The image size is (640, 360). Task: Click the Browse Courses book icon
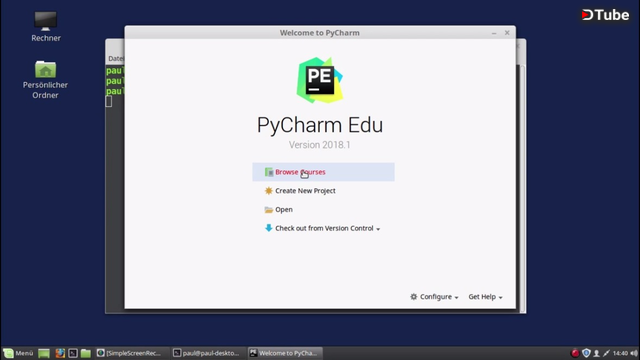pos(269,172)
